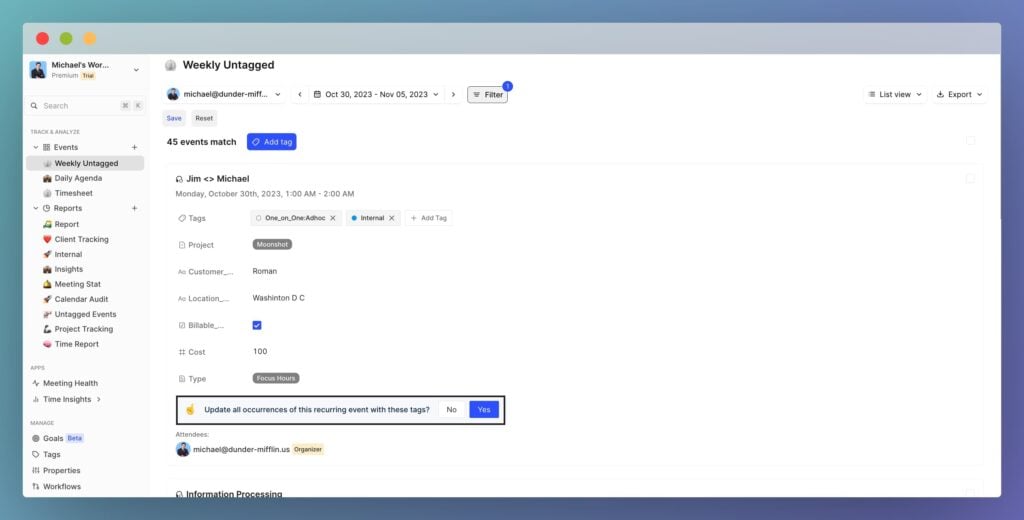Click the workspace avatar image
The height and width of the screenshot is (520, 1024).
click(x=38, y=70)
